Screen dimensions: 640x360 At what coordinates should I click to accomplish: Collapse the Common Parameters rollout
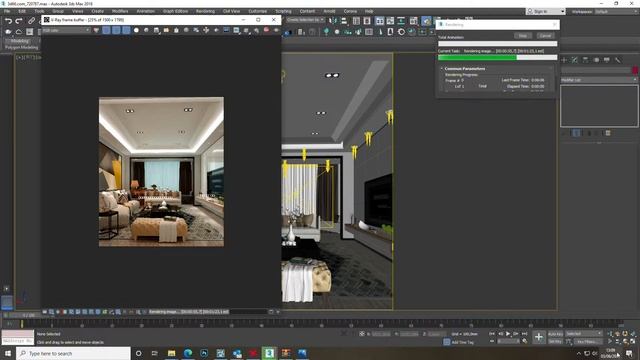click(x=464, y=69)
